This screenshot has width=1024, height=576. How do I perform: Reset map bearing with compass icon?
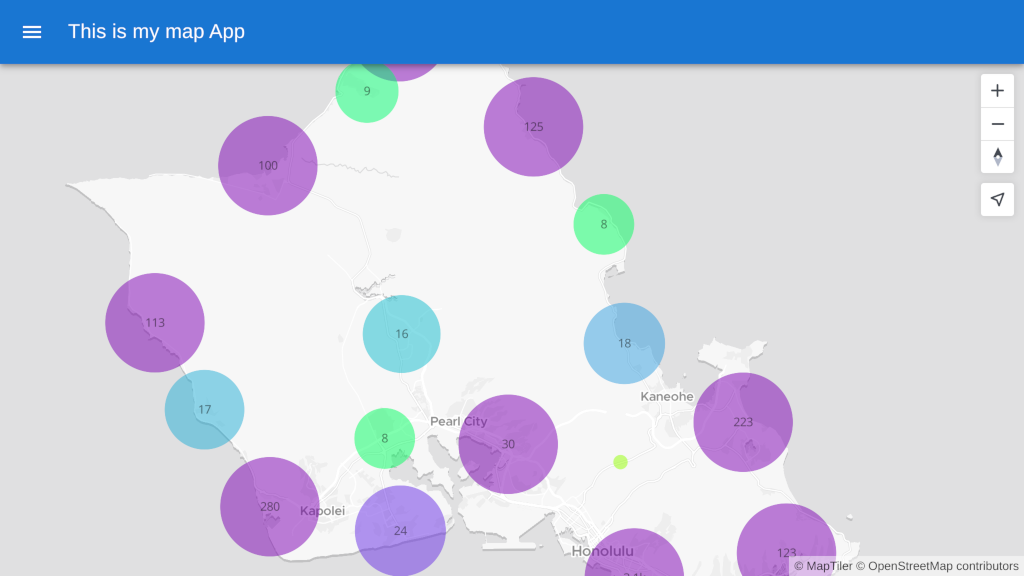tap(997, 157)
